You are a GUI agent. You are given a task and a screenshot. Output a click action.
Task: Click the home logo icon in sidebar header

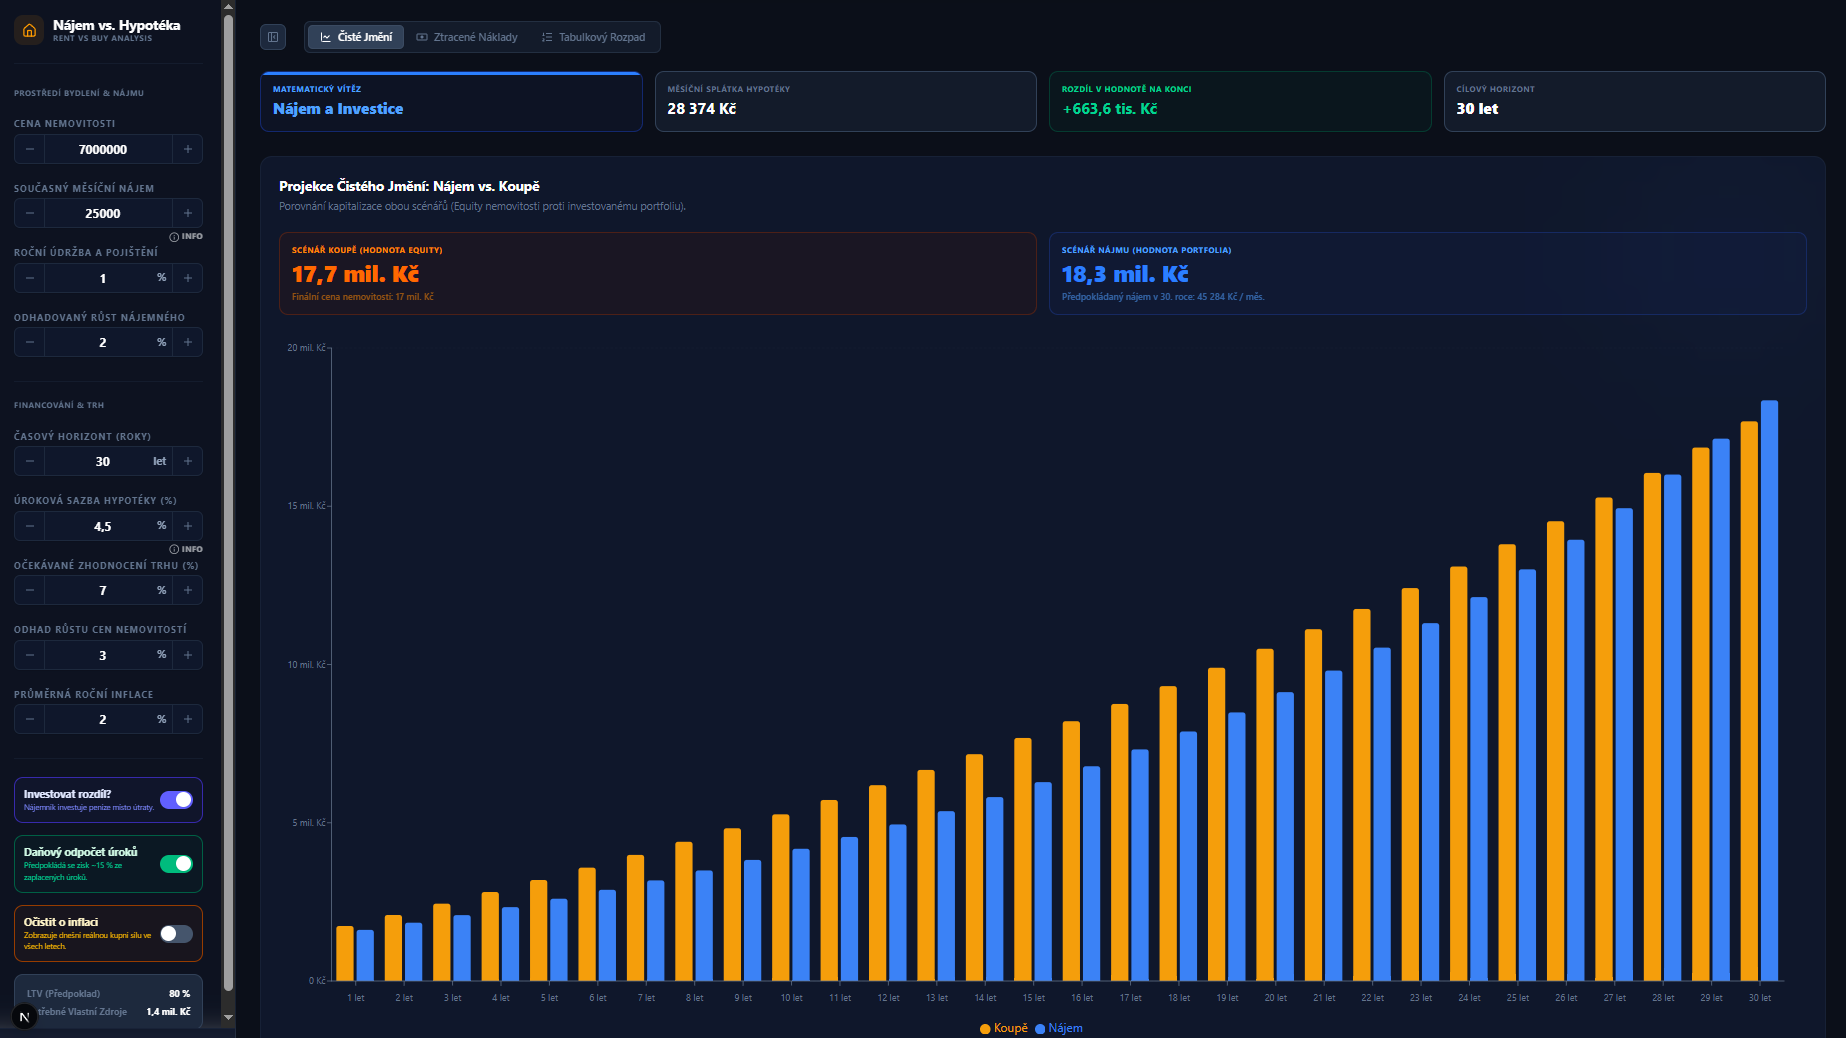(28, 30)
